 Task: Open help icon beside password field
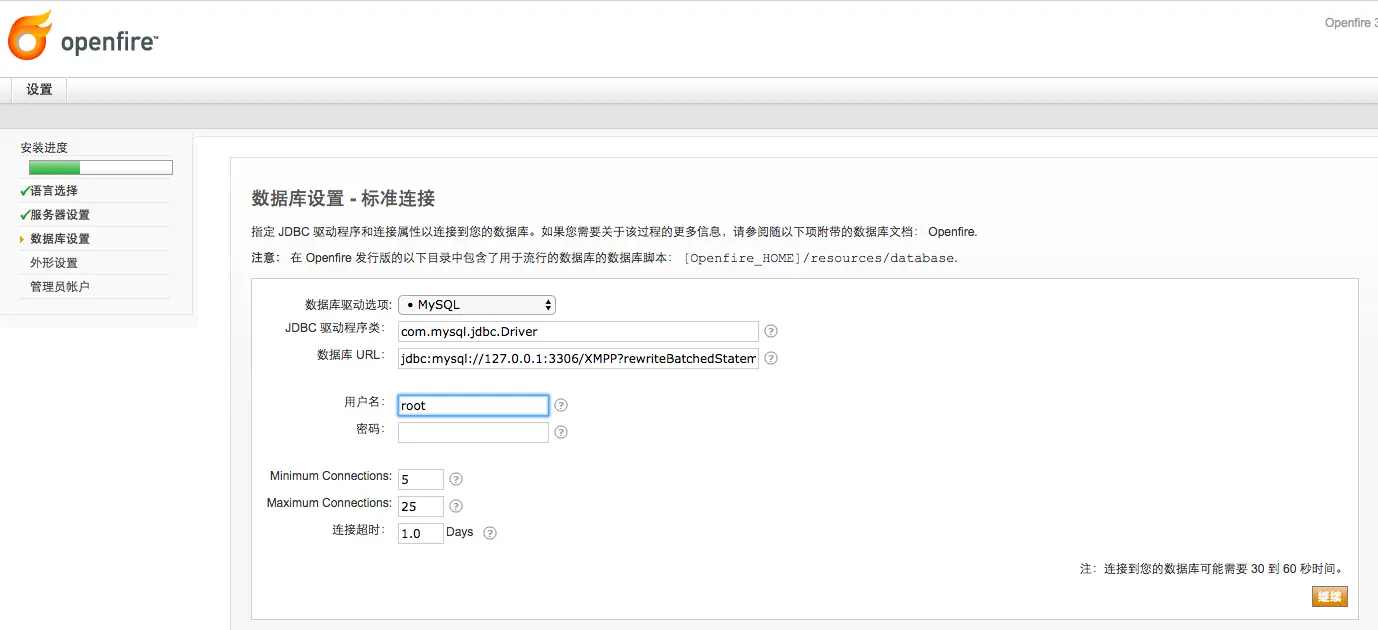pyautogui.click(x=561, y=433)
